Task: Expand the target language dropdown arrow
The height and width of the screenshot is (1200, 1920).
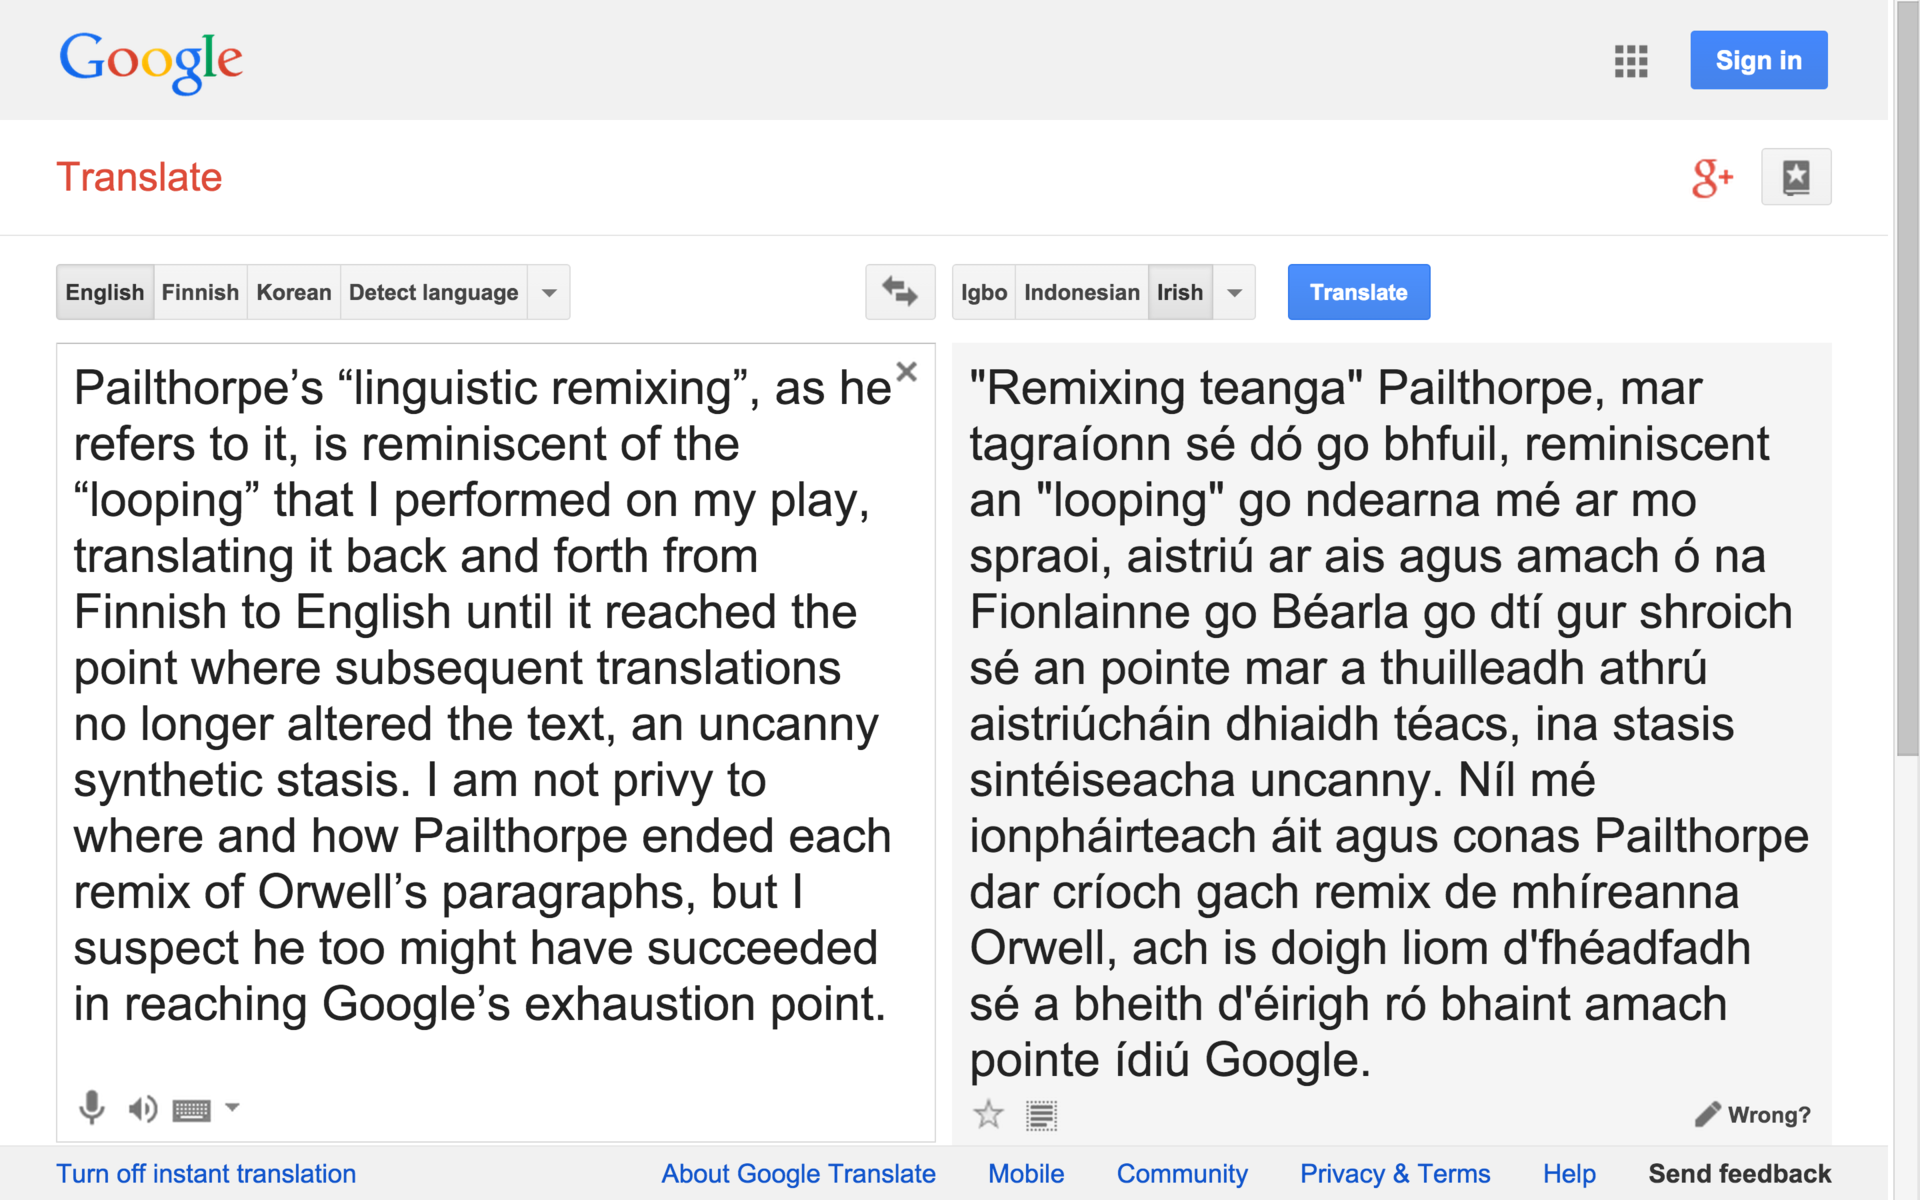Action: 1234,293
